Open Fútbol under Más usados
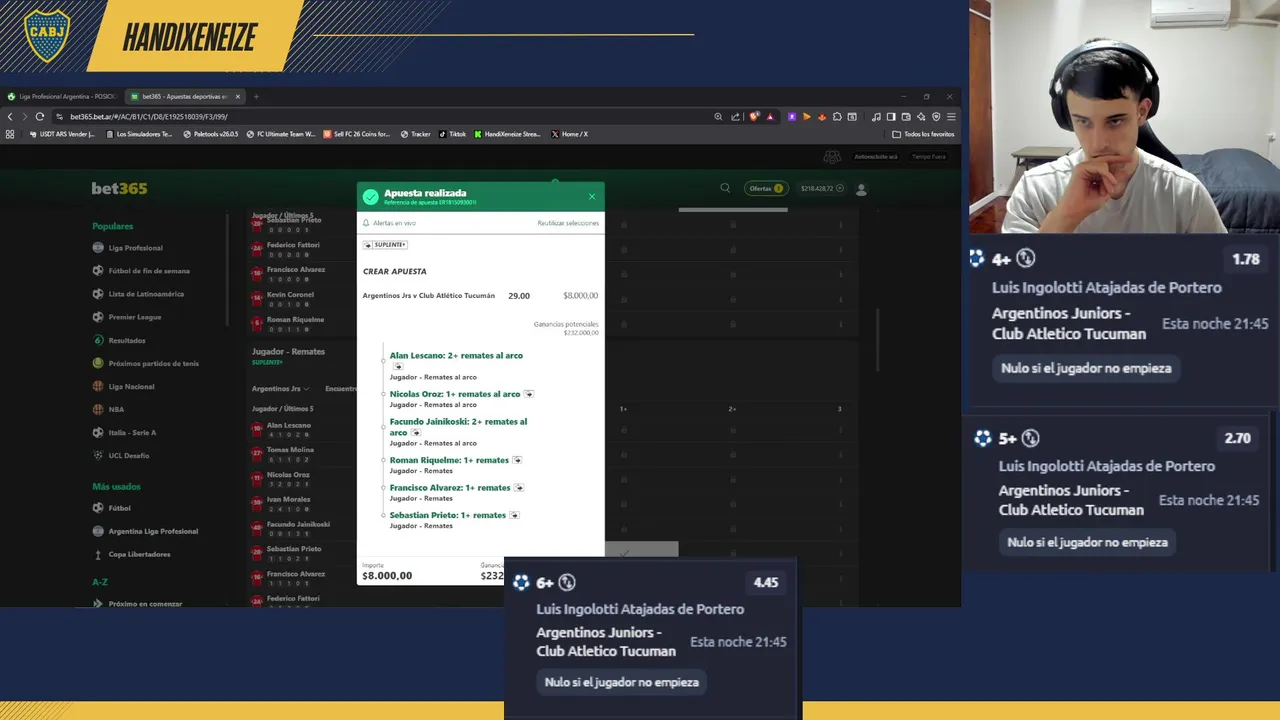Viewport: 1280px width, 720px height. pyautogui.click(x=112, y=508)
